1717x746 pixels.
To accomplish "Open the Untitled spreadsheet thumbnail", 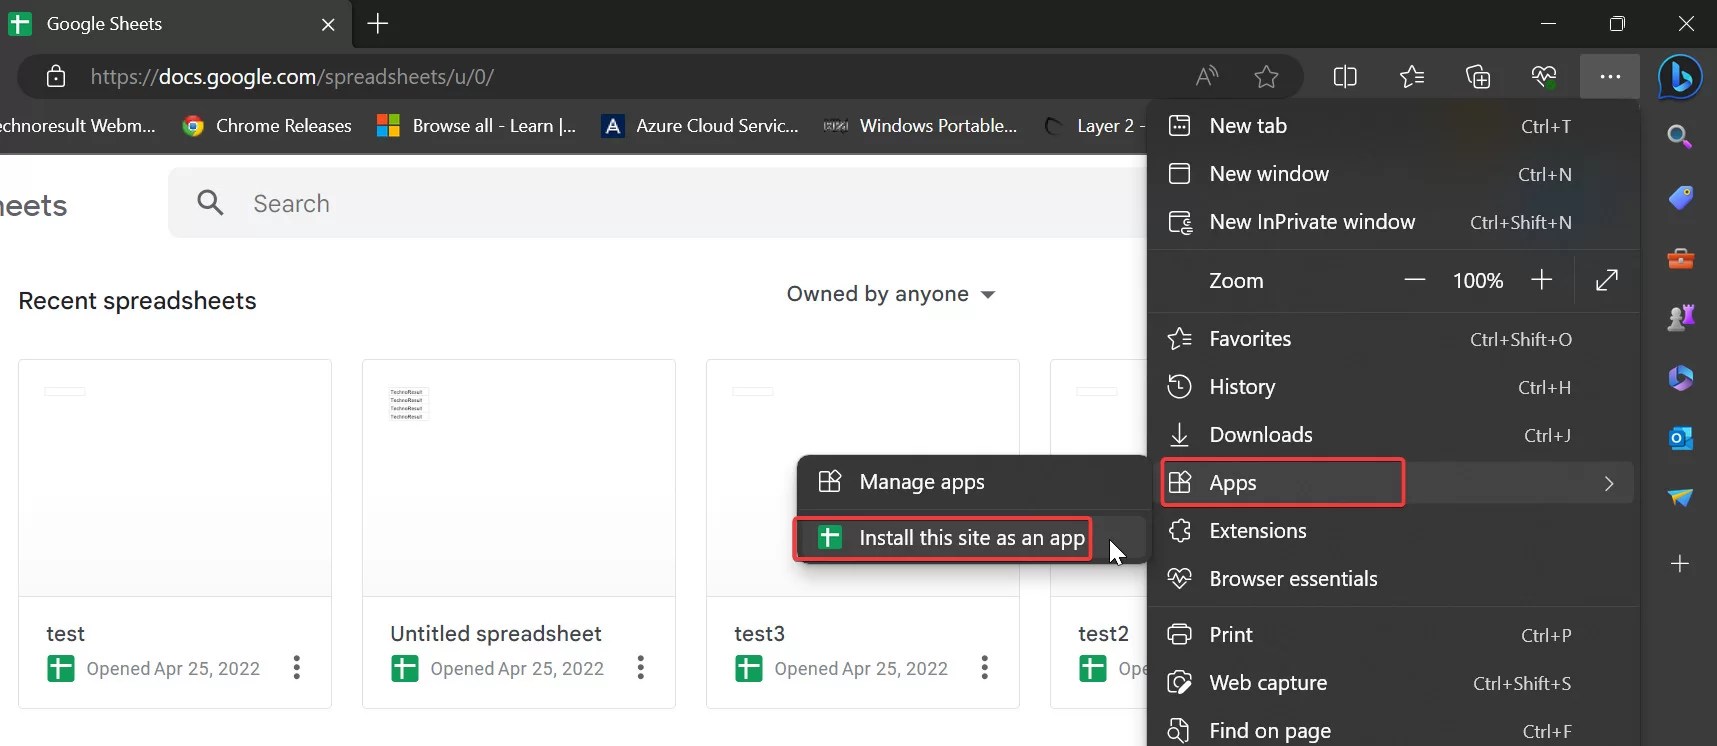I will pos(519,478).
